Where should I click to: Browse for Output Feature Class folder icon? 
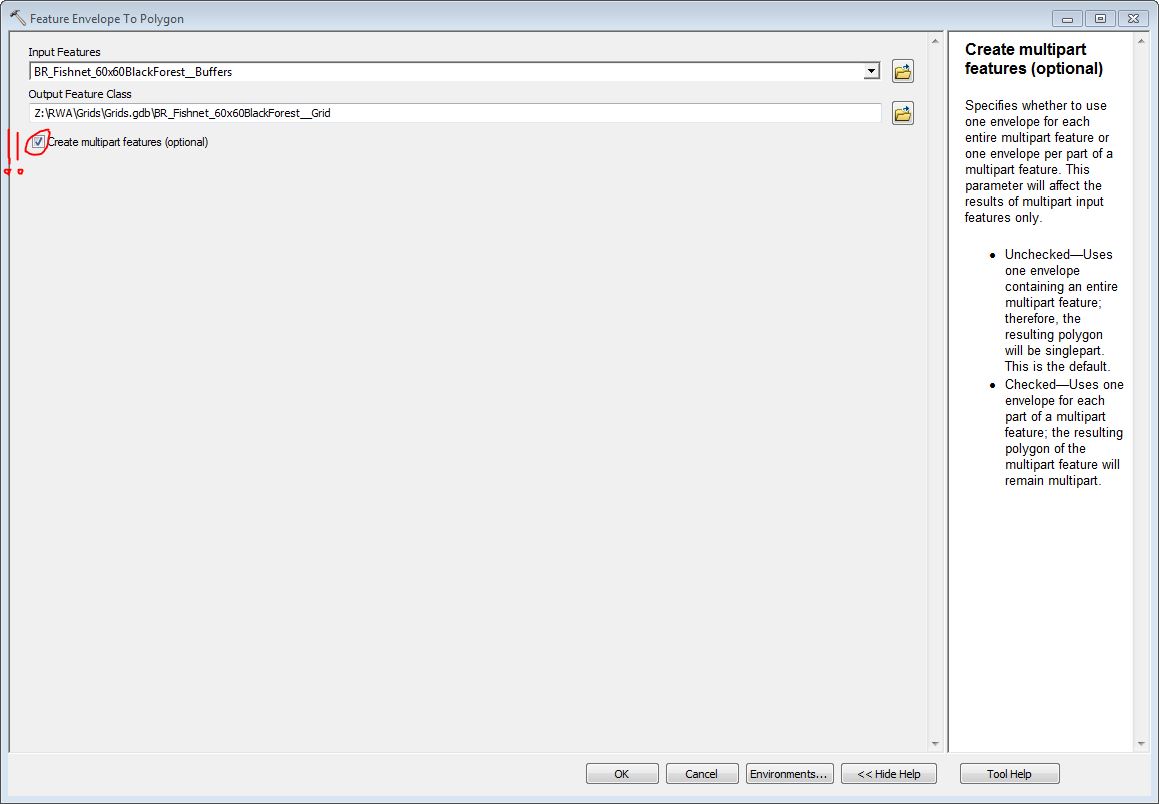(x=903, y=113)
